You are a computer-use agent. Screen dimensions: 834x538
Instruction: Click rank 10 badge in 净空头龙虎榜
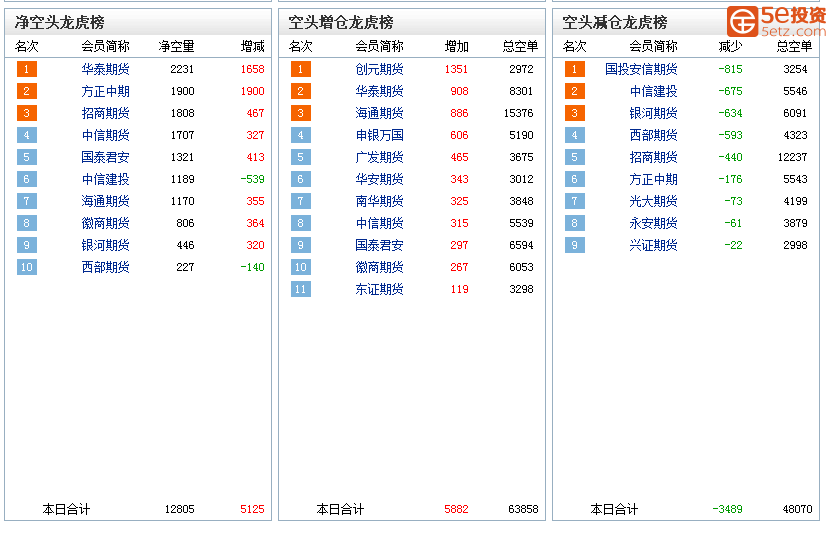[27, 267]
